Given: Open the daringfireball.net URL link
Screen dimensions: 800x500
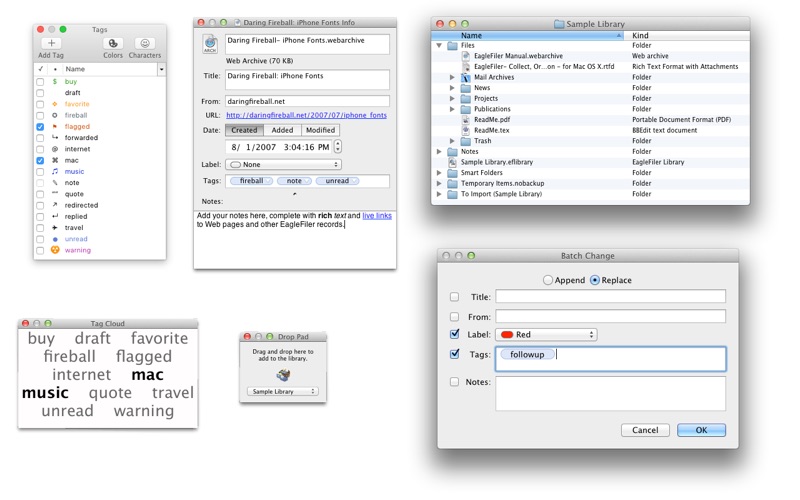Looking at the screenshot, I should point(306,115).
